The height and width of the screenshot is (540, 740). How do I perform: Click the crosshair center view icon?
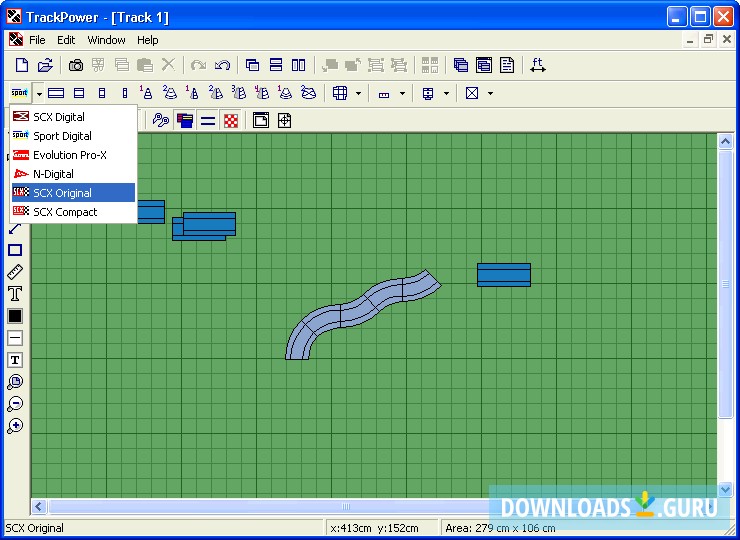[x=284, y=120]
